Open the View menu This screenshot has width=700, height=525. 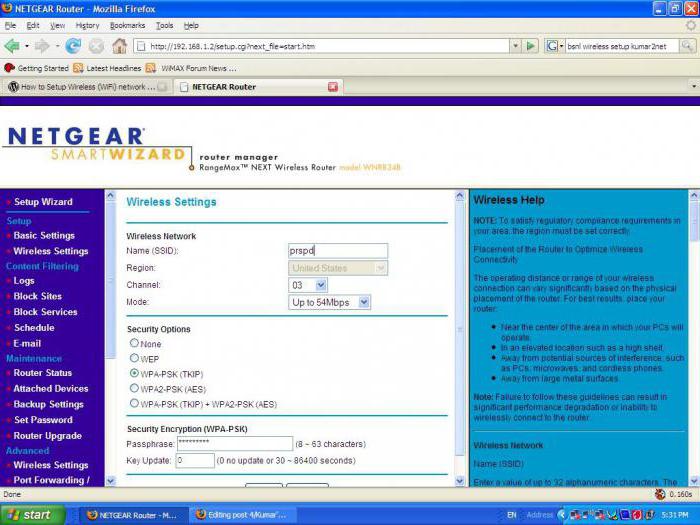57,25
